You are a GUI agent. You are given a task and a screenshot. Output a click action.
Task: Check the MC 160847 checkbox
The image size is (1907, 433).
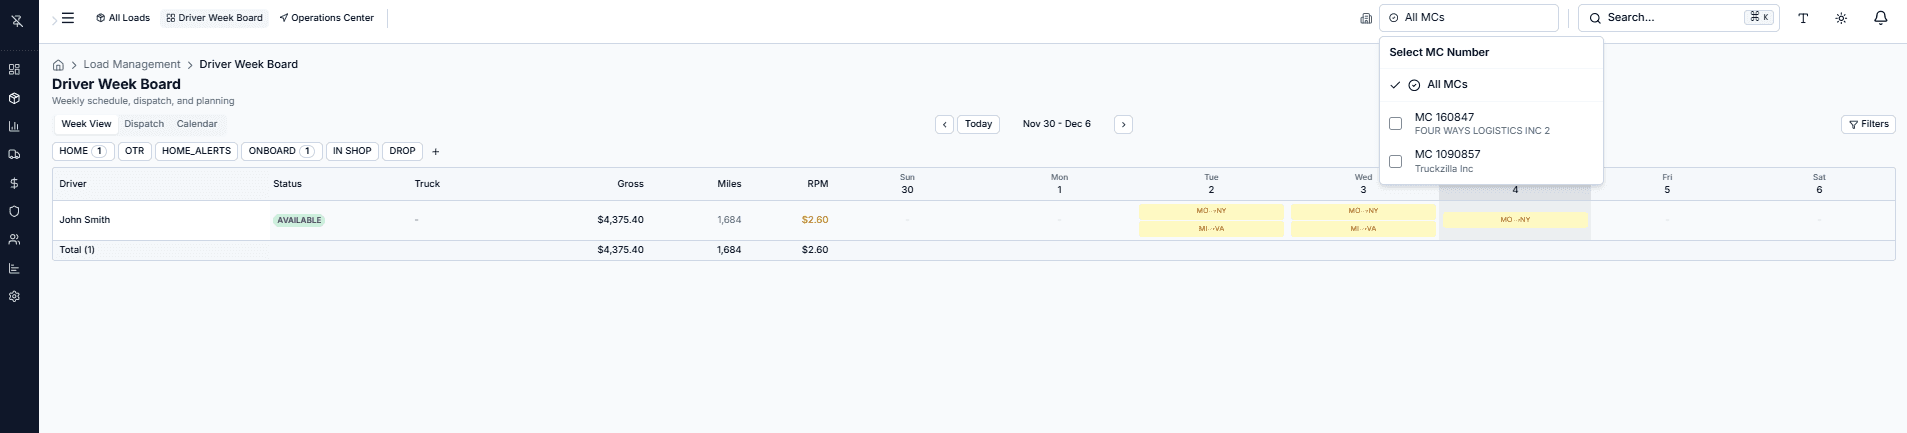click(1396, 124)
